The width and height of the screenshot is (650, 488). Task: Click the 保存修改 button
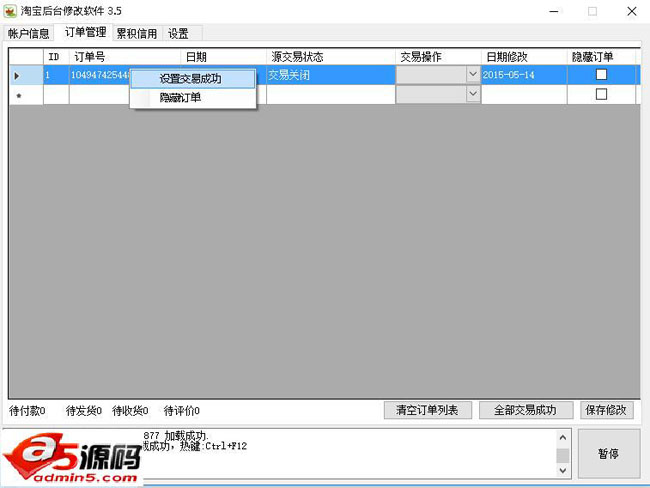pos(606,410)
